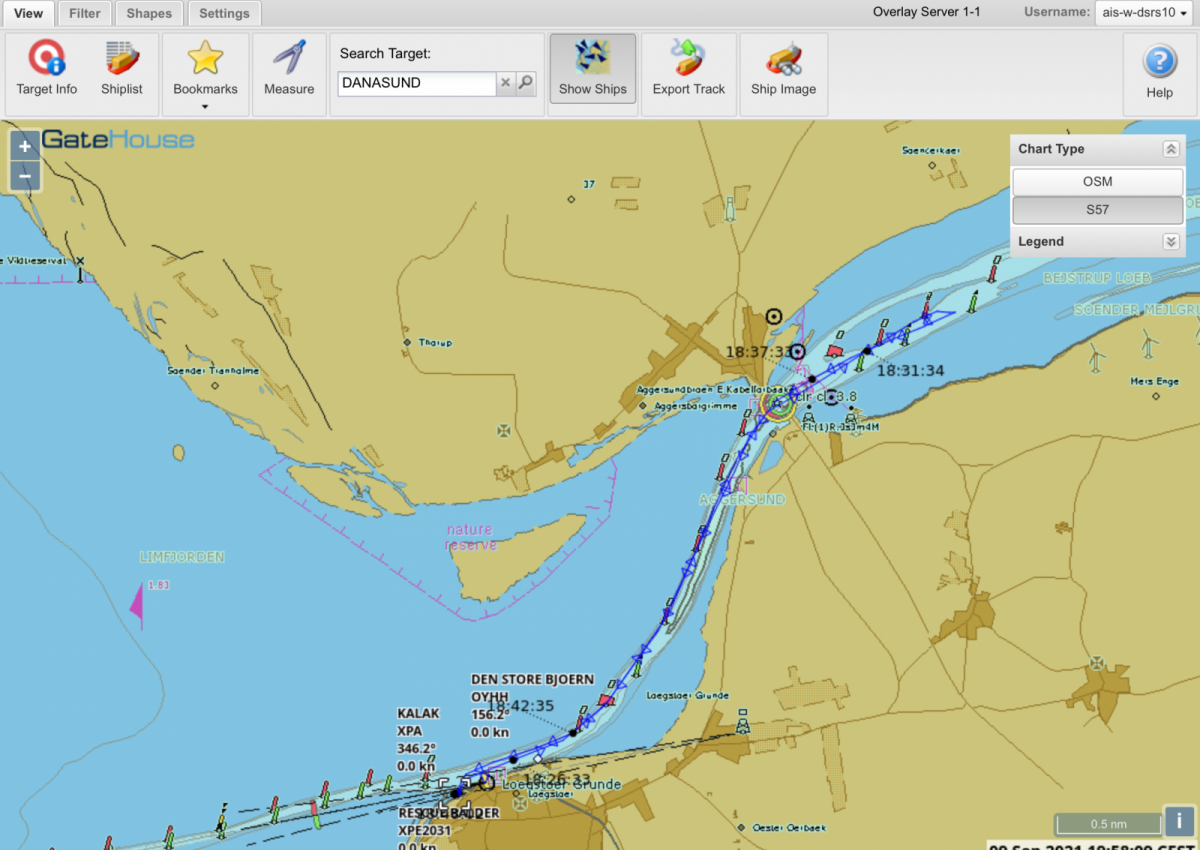Switch chart type to OSM
Viewport: 1200px width, 850px height.
pos(1097,182)
